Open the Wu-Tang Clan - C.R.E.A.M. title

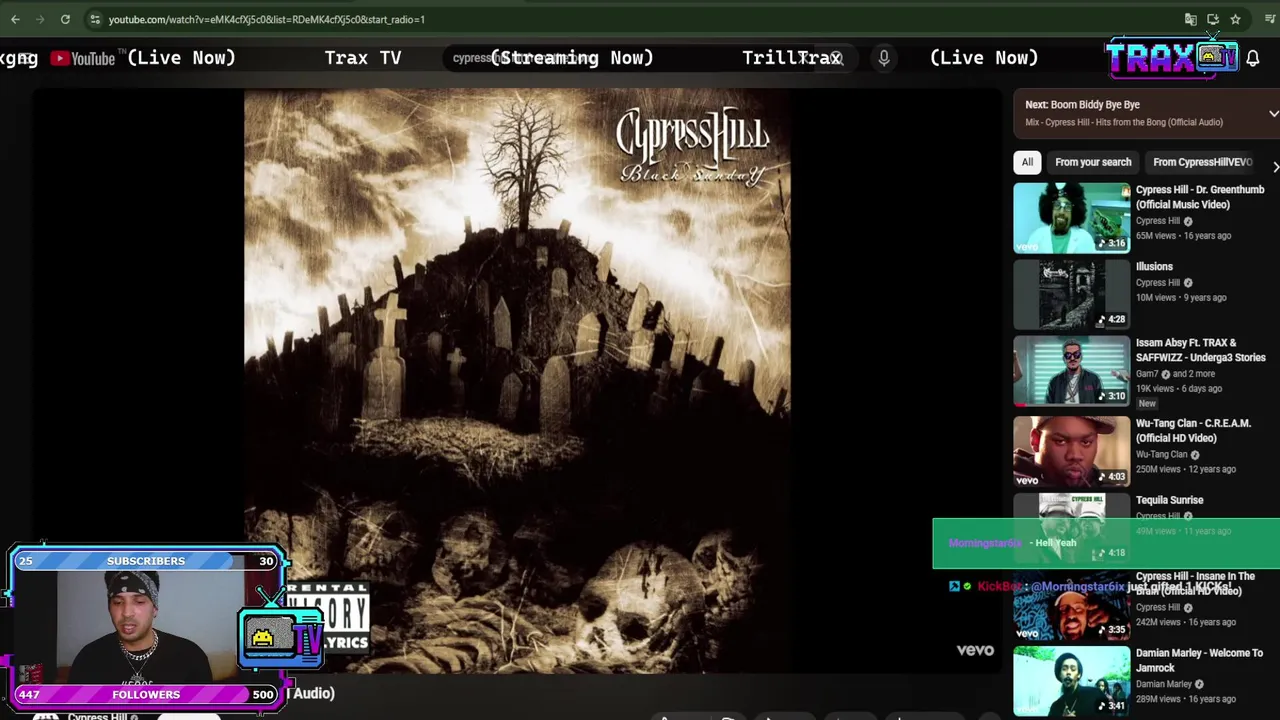pyautogui.click(x=1193, y=431)
